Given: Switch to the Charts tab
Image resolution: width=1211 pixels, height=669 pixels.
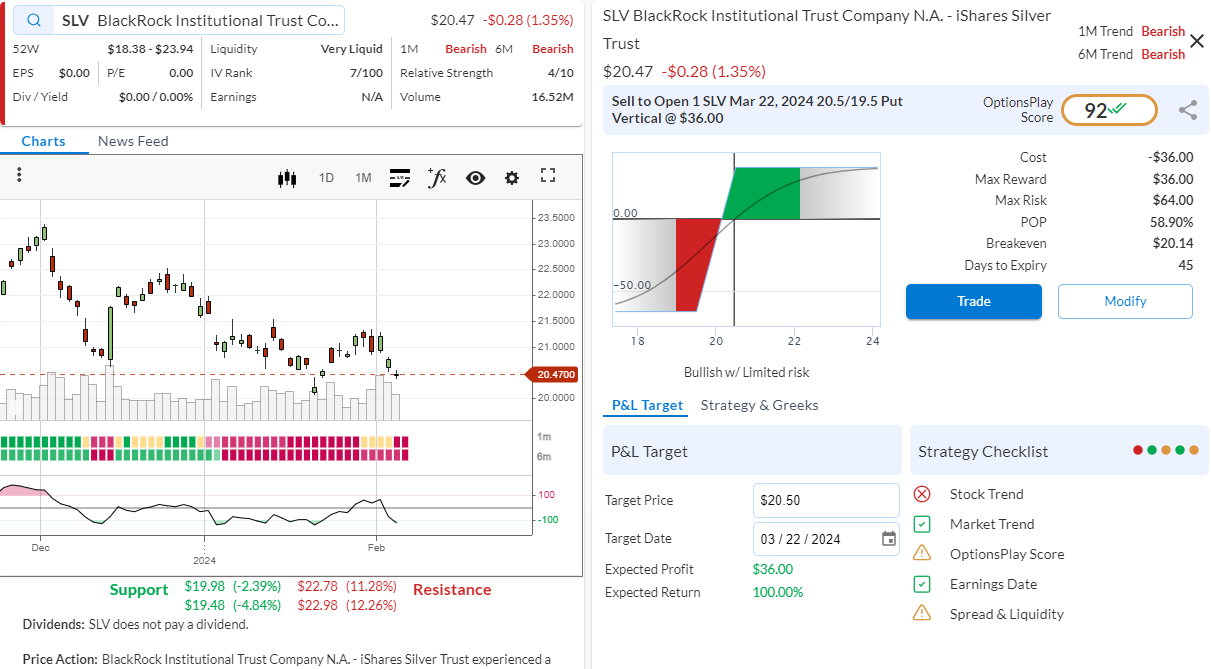Looking at the screenshot, I should coord(43,141).
